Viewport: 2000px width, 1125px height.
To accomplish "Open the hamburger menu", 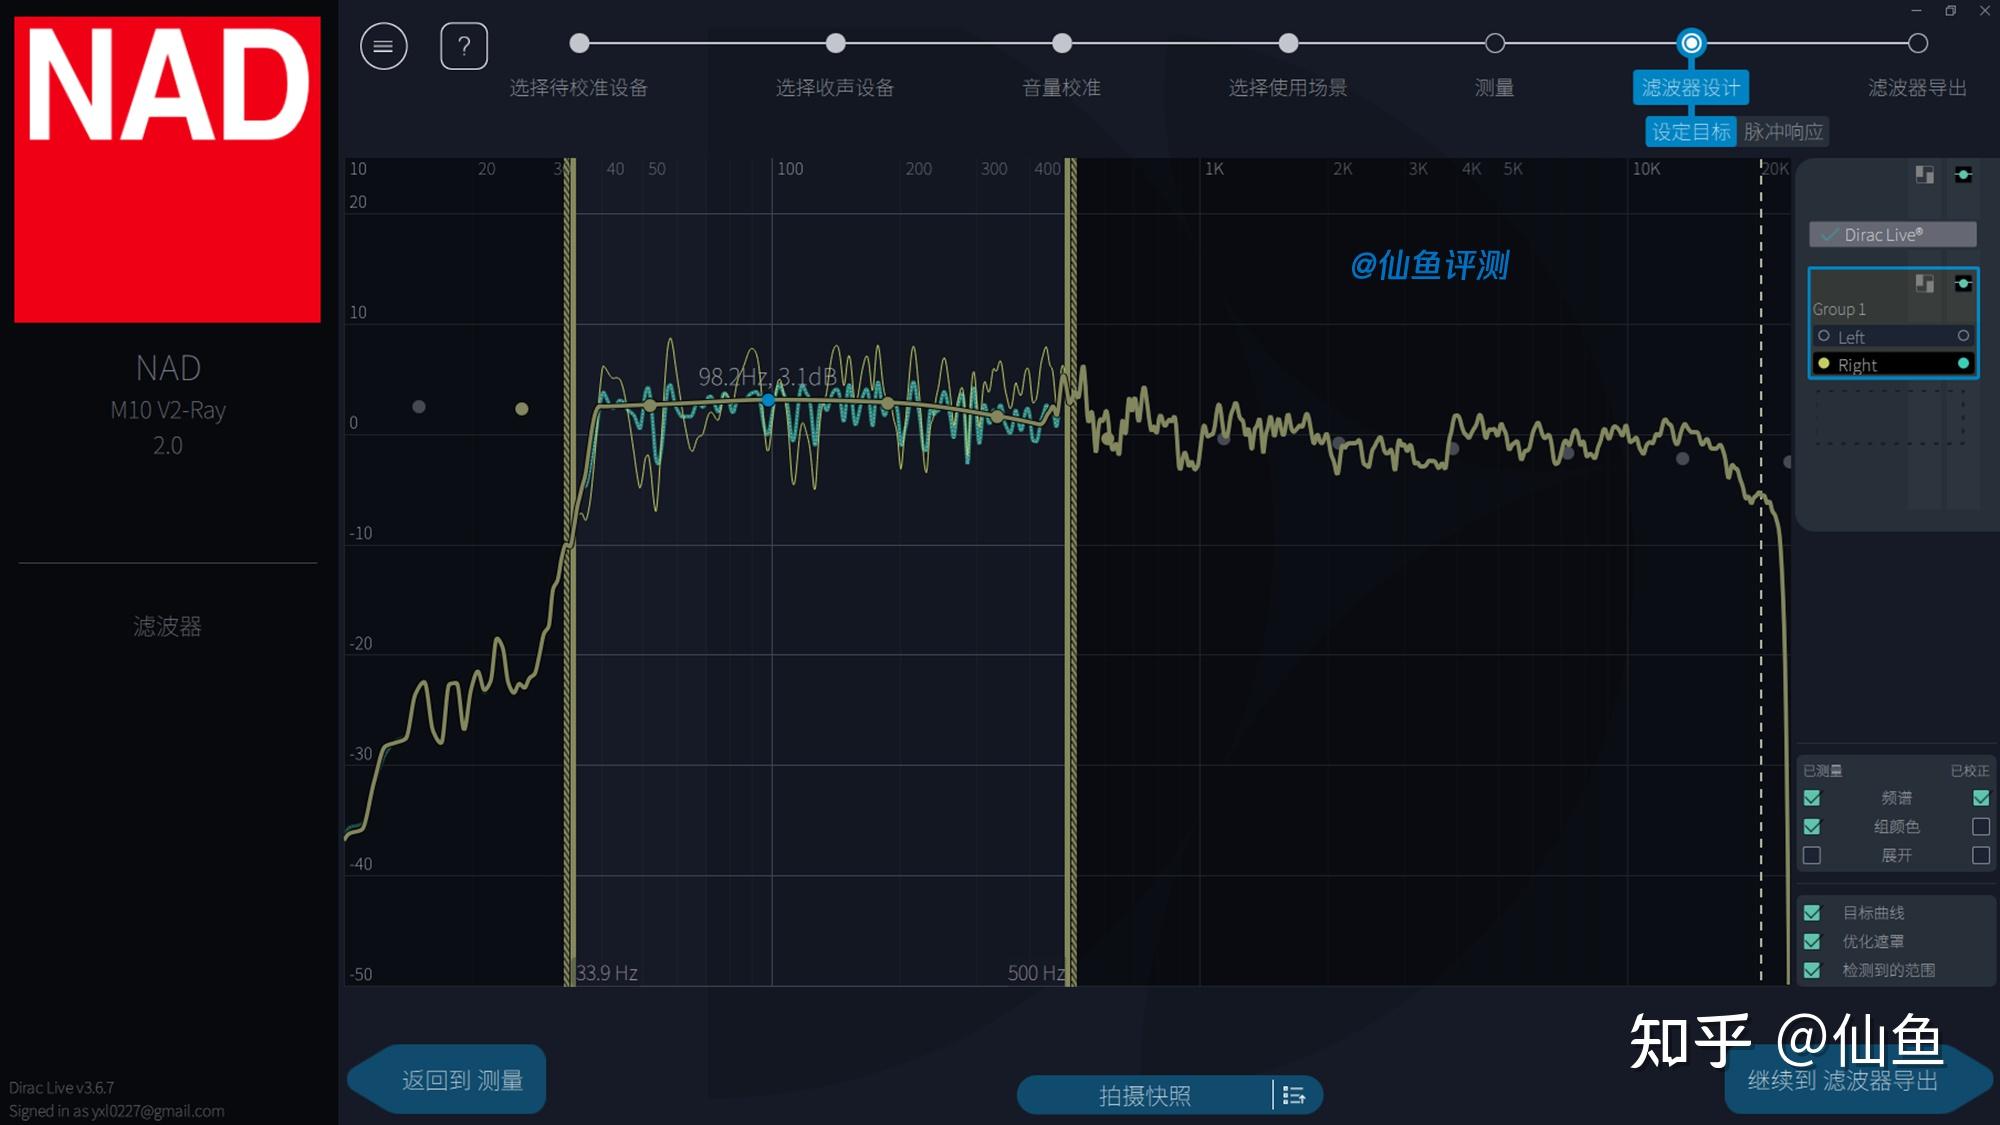I will click(x=383, y=46).
